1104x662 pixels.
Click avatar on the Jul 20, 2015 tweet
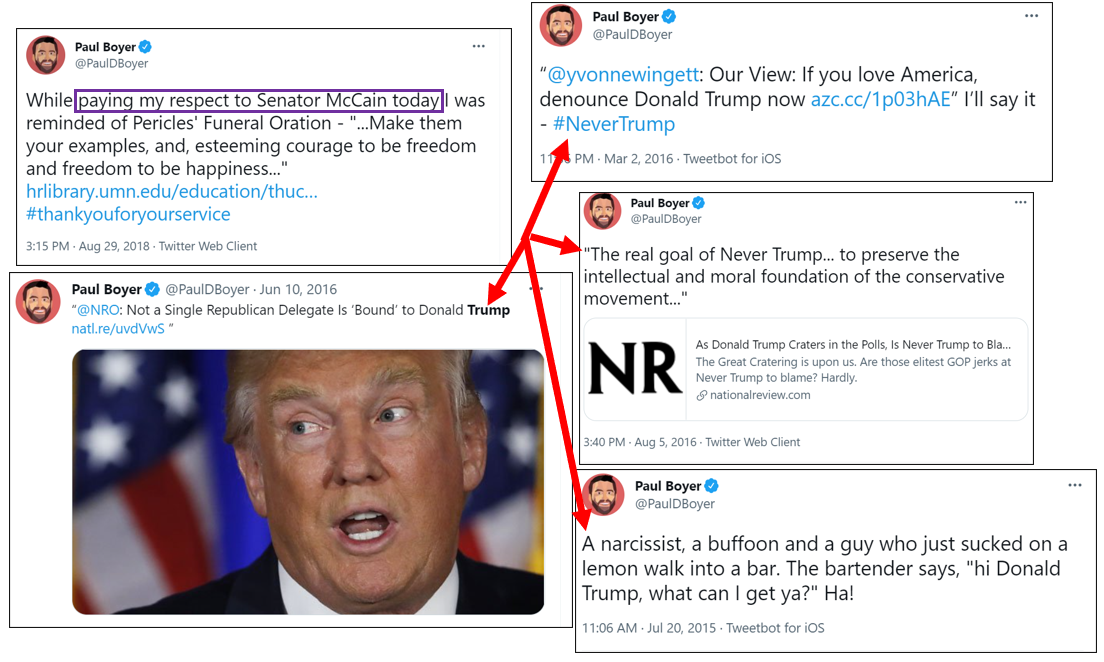click(x=603, y=494)
